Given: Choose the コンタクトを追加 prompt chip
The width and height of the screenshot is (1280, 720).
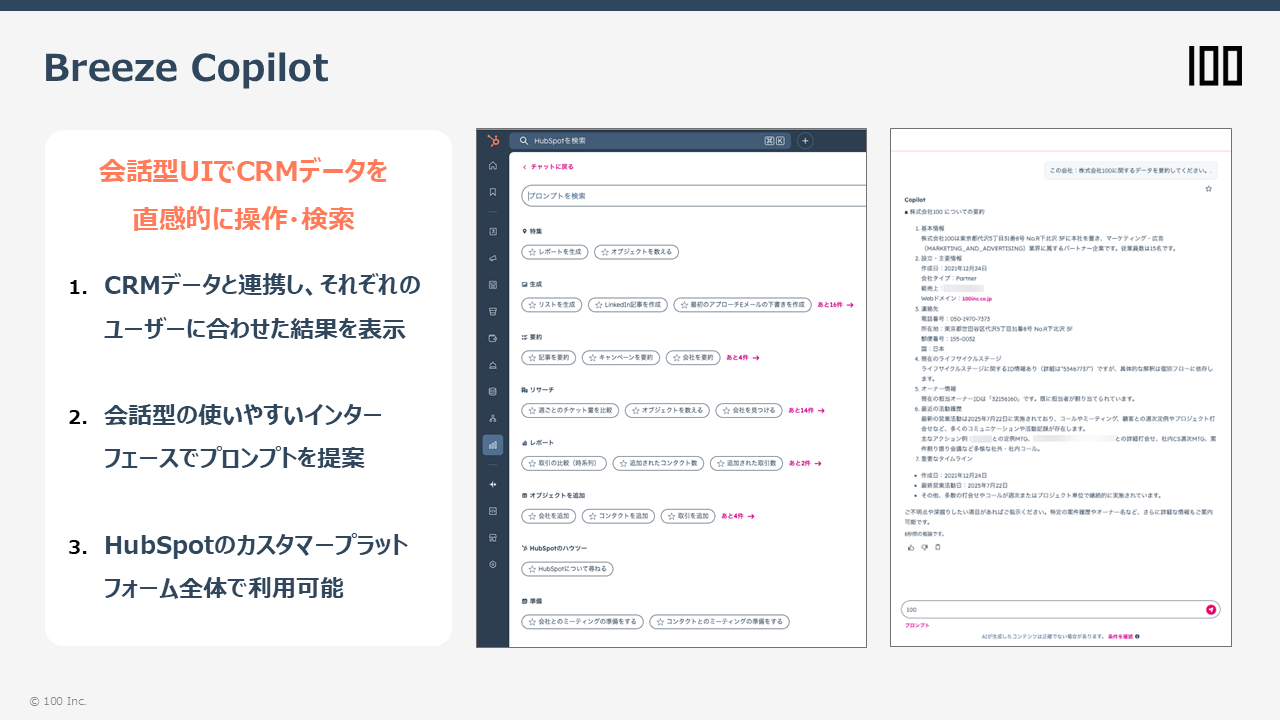Looking at the screenshot, I should tap(617, 516).
